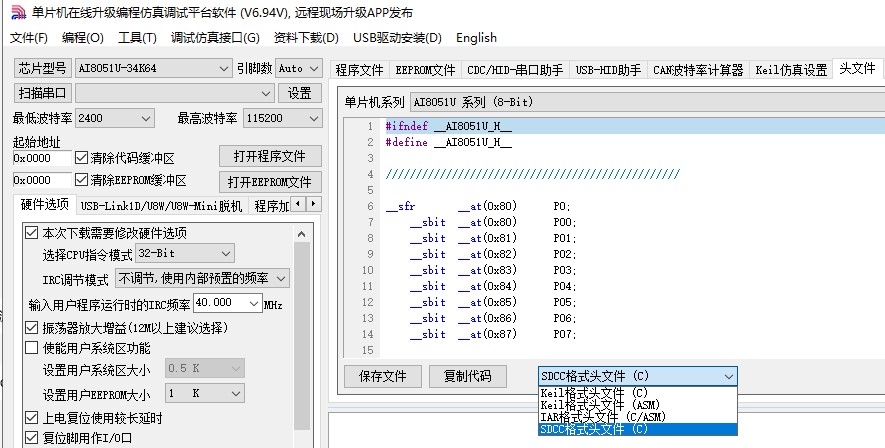
Task: Select the 硬件选项 tab
Action: pos(45,205)
